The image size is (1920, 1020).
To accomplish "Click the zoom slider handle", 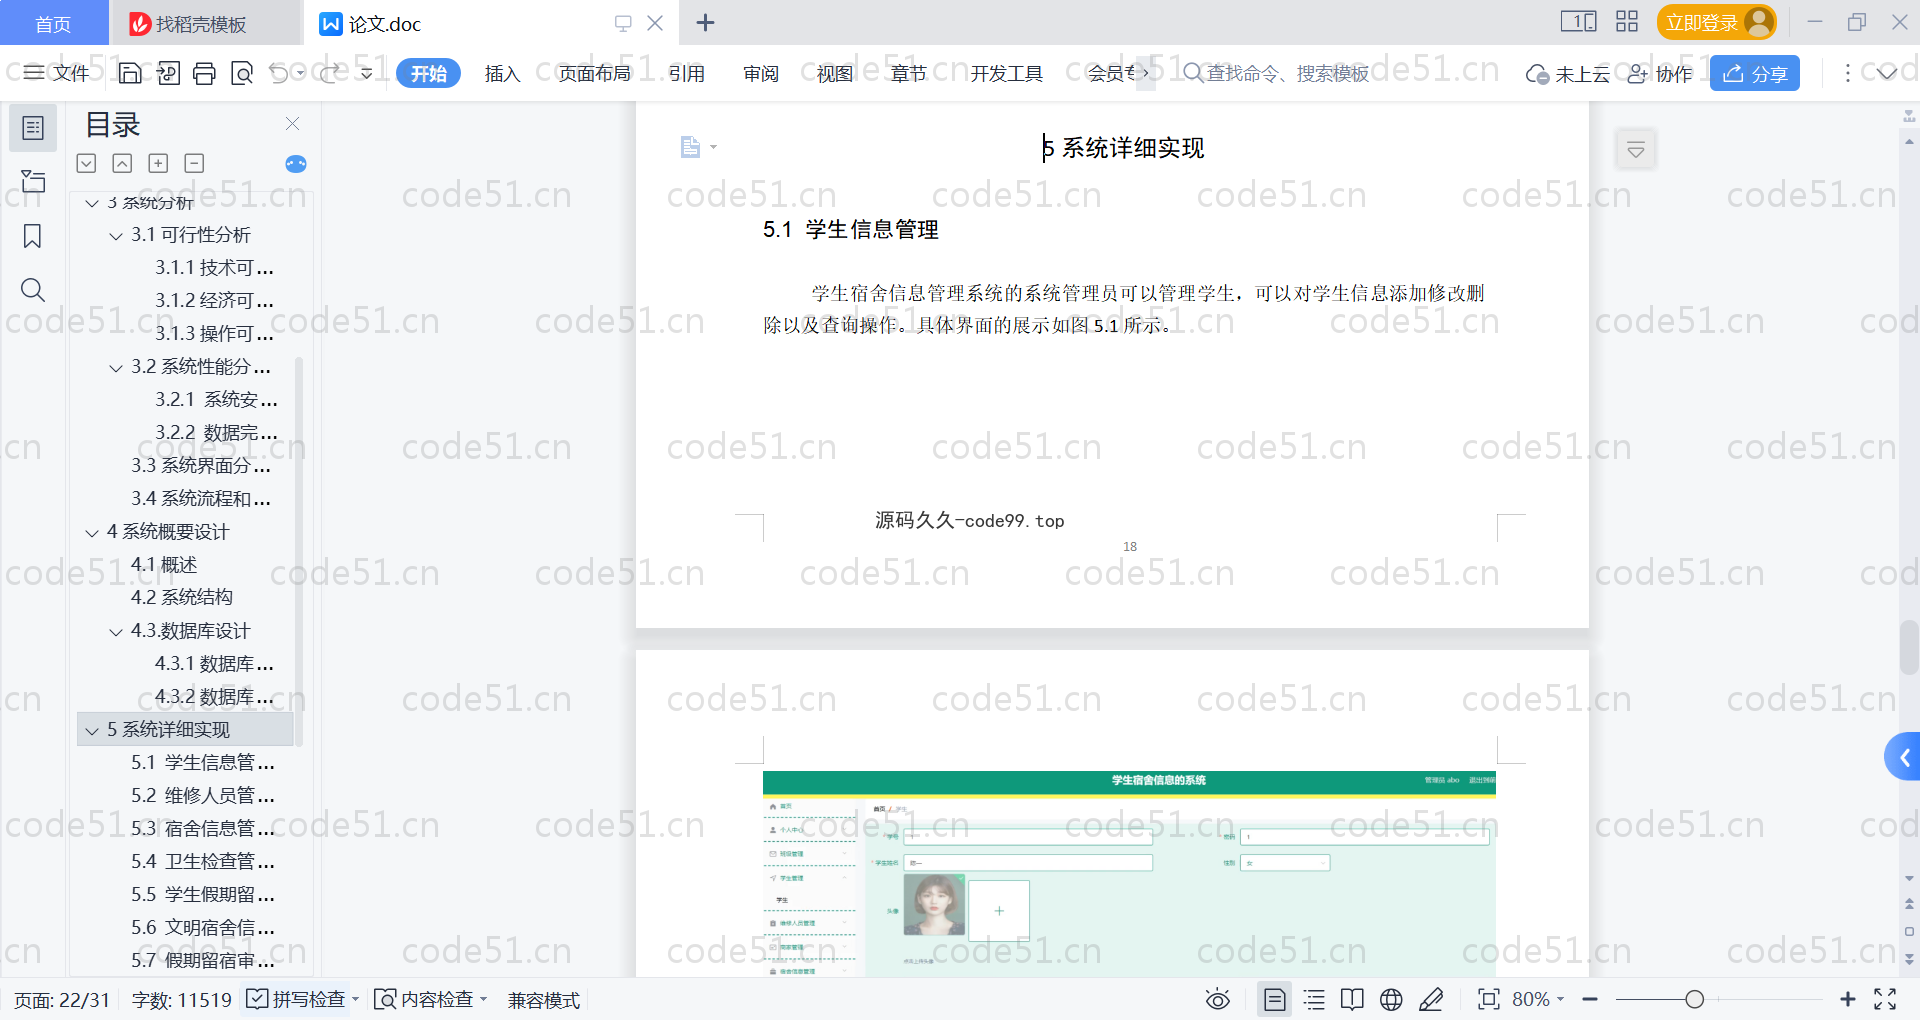I will pos(1694,999).
